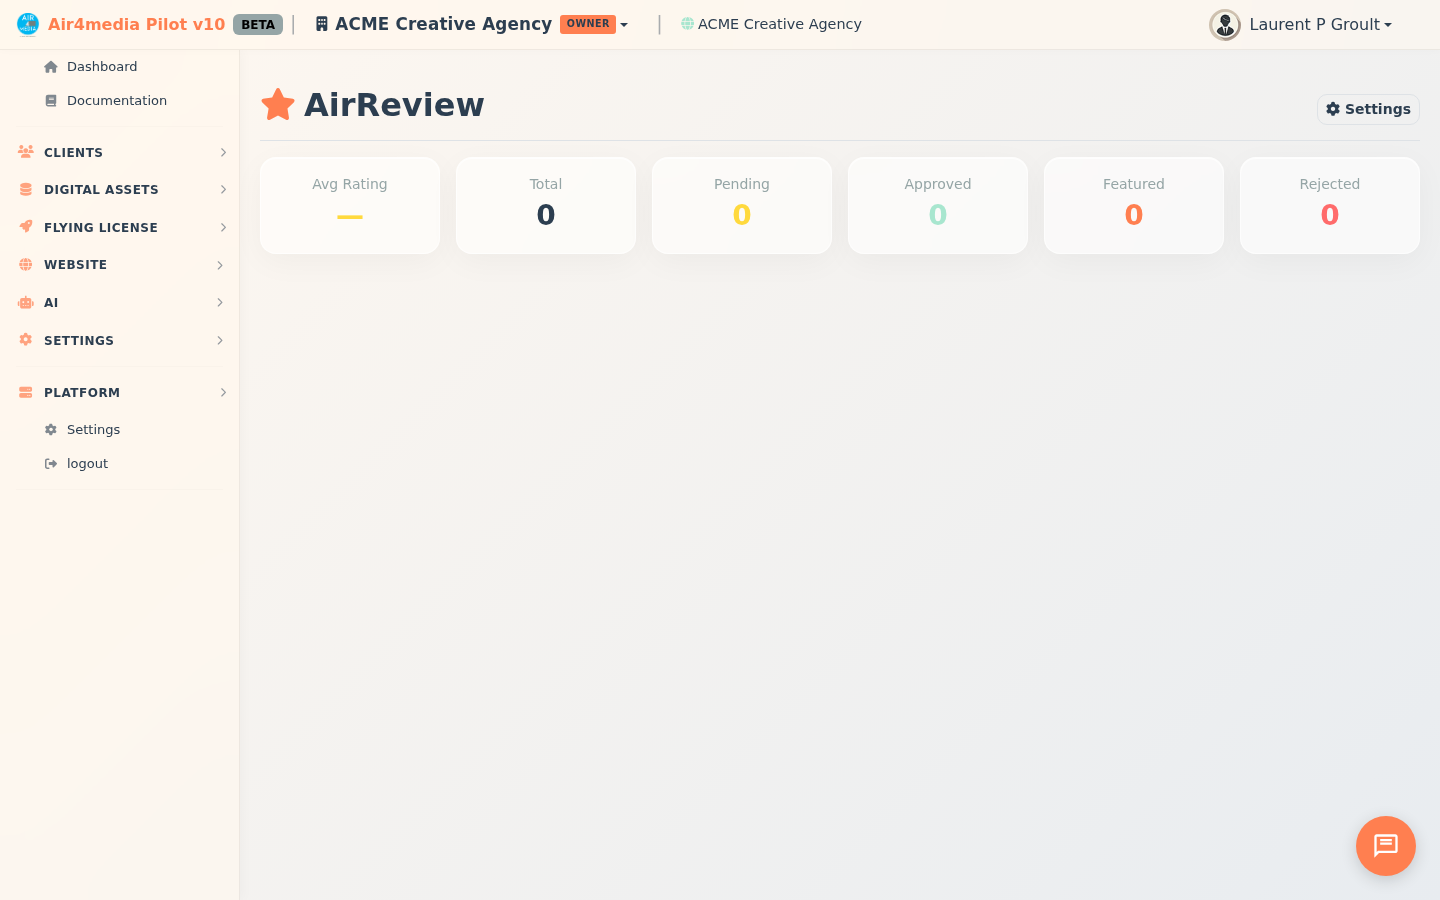Open the AI robot icon
Screen dimensions: 1440x900
click(x=25, y=302)
